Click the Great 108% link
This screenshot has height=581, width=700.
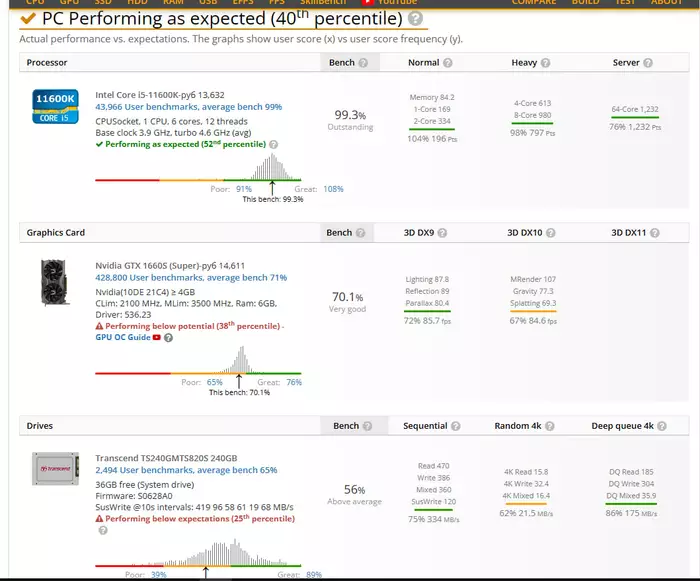333,189
